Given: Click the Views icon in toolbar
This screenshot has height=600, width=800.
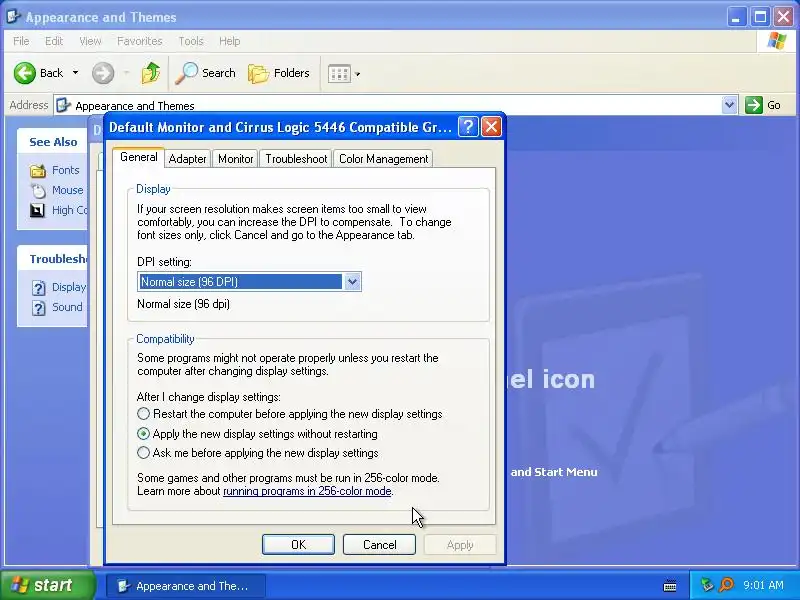Looking at the screenshot, I should 339,74.
